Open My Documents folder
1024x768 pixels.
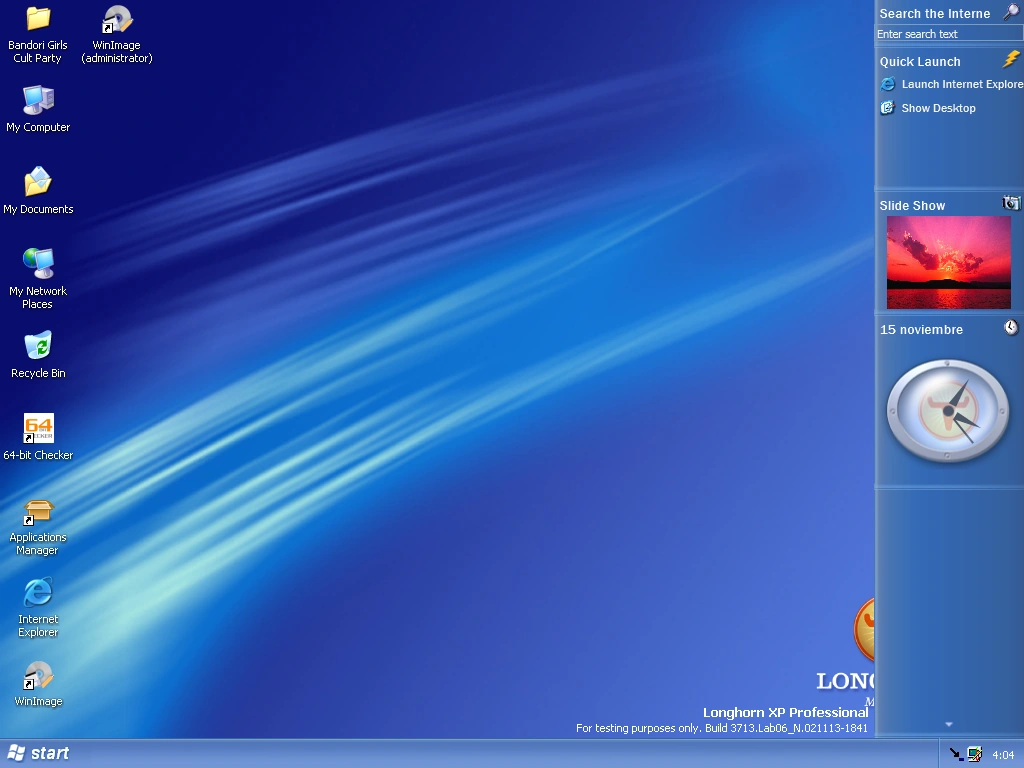click(38, 183)
